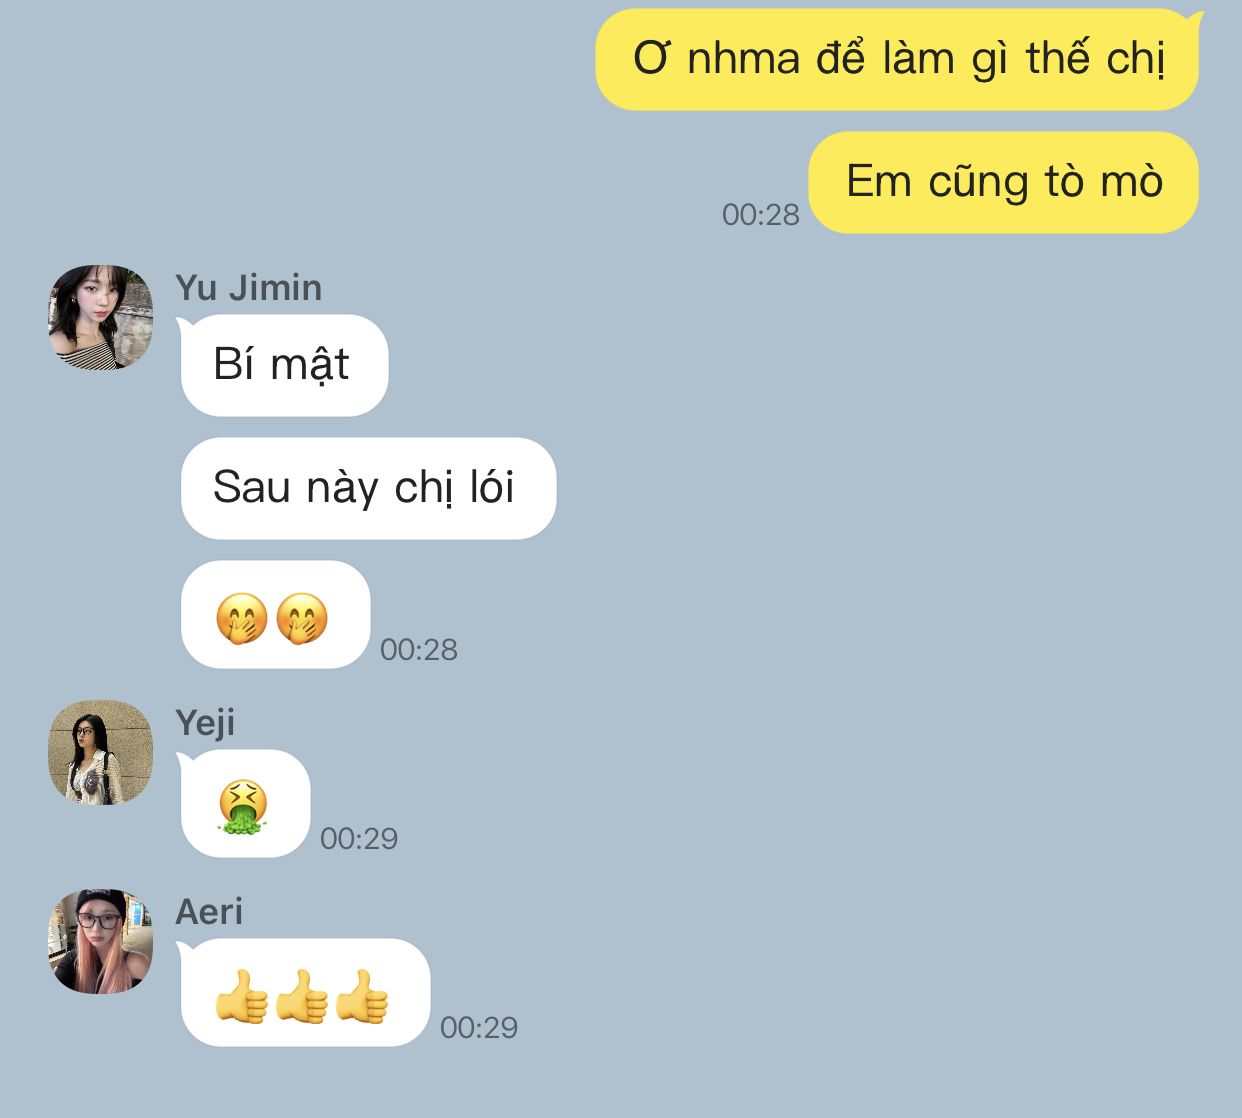Open Aeri's profile picture

pyautogui.click(x=100, y=941)
